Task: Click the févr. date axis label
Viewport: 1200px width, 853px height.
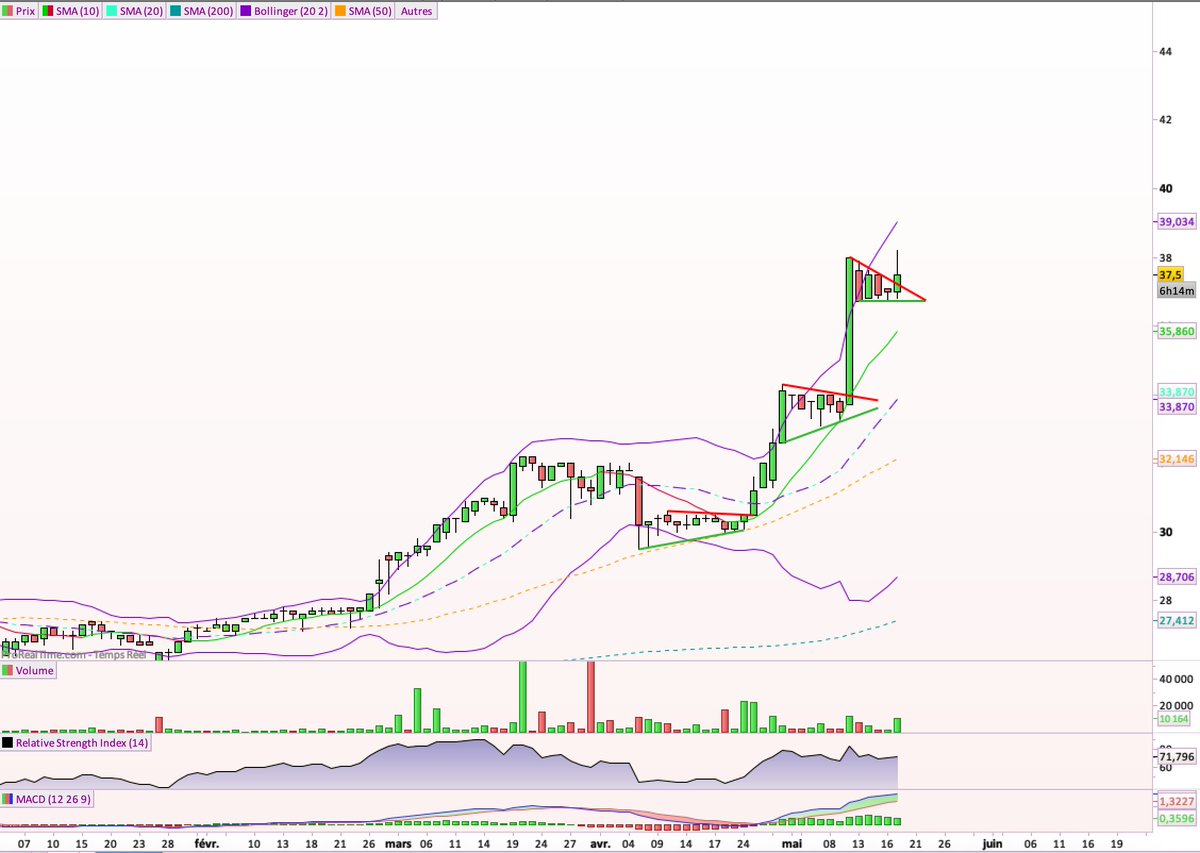Action: 208,844
